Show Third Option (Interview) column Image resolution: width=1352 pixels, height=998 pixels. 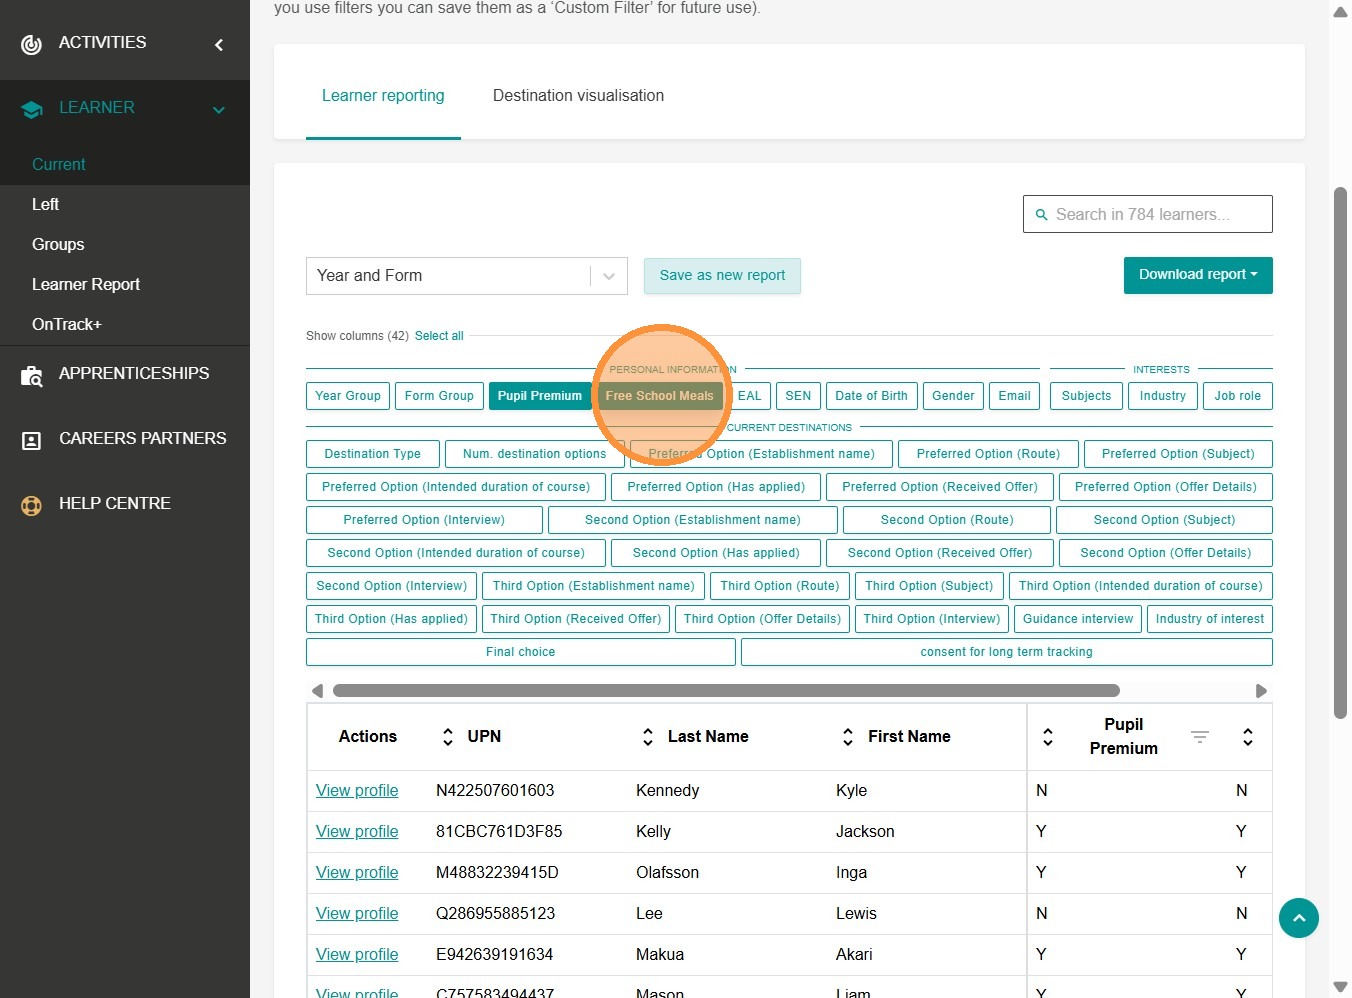click(932, 619)
